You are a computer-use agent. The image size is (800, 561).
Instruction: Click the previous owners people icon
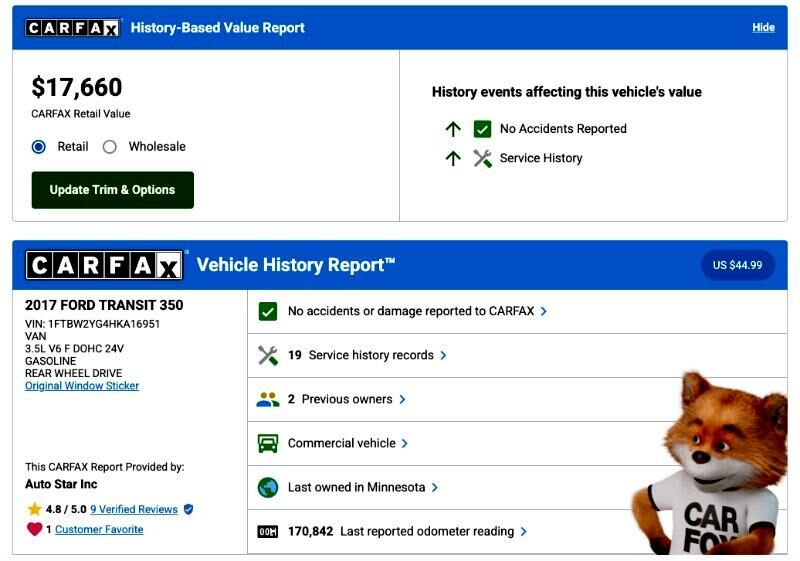pyautogui.click(x=267, y=399)
